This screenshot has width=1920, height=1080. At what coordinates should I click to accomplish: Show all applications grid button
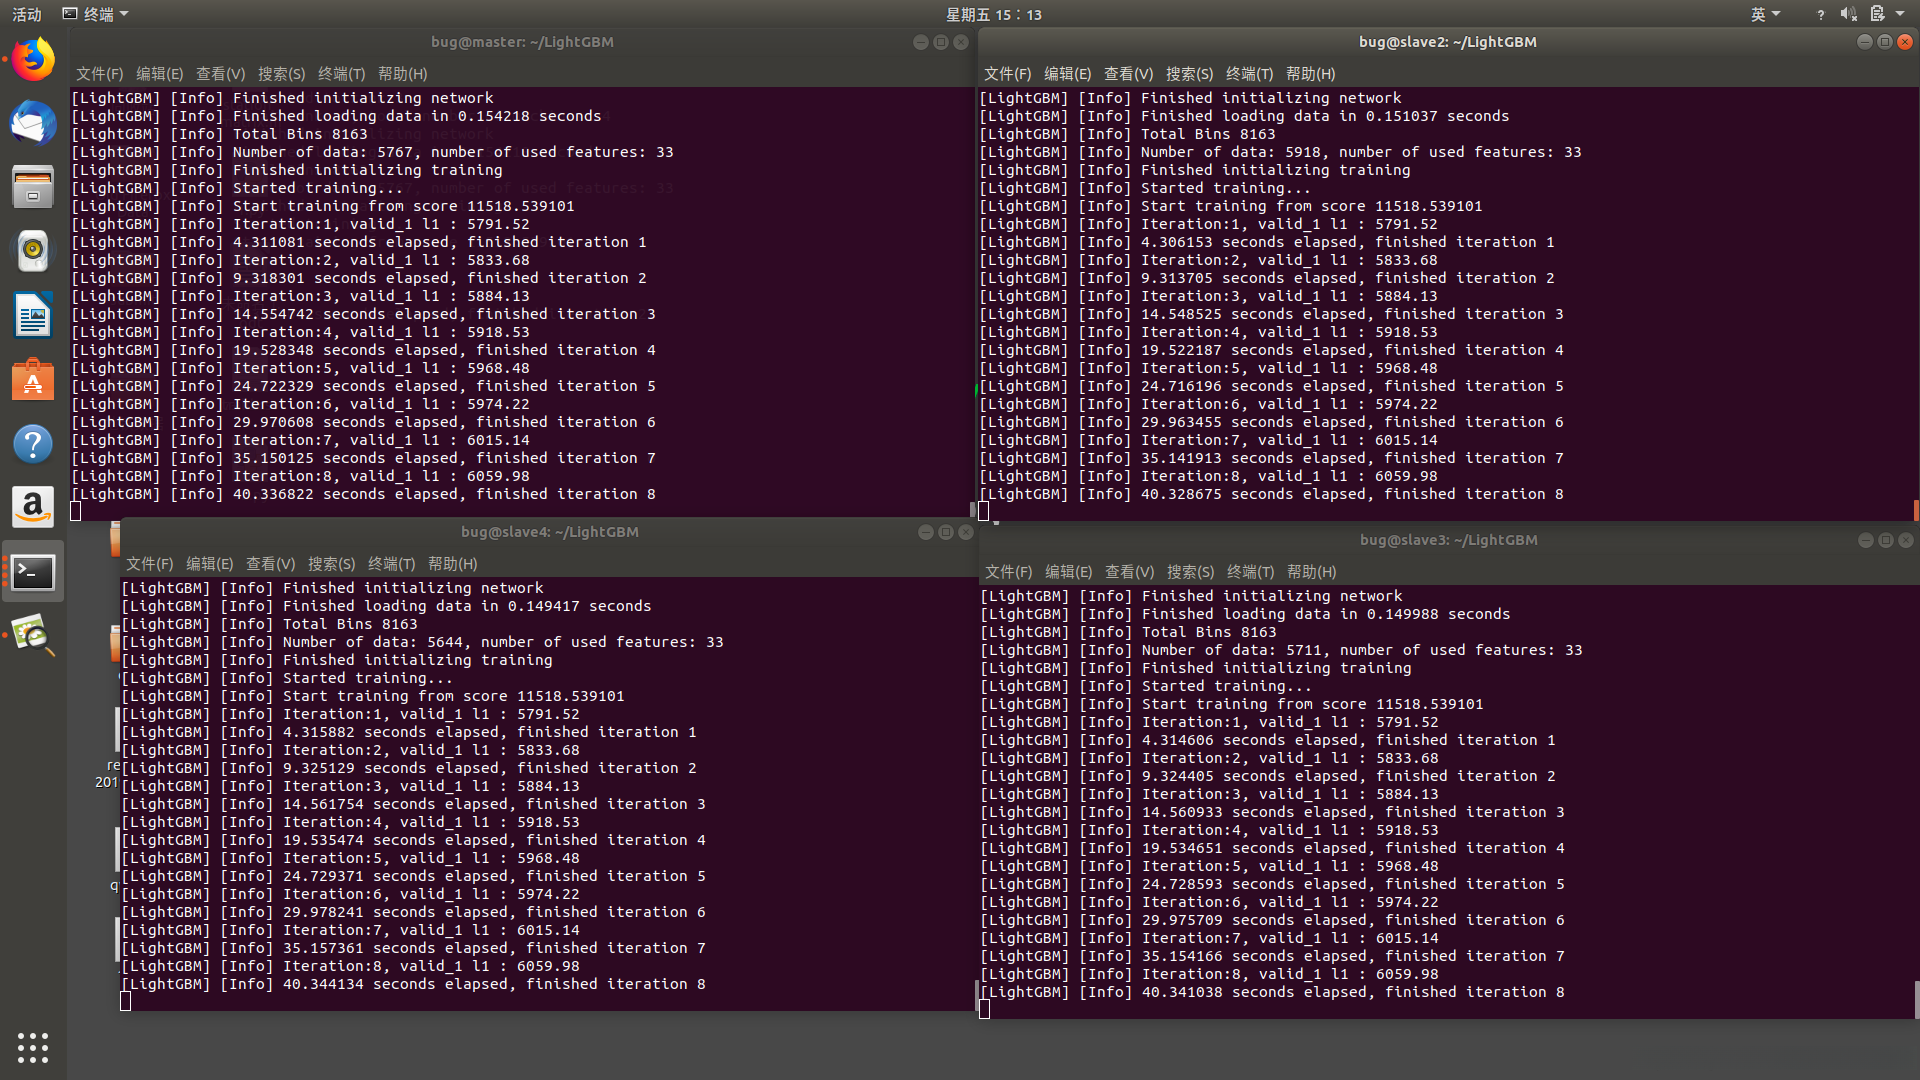[33, 1047]
